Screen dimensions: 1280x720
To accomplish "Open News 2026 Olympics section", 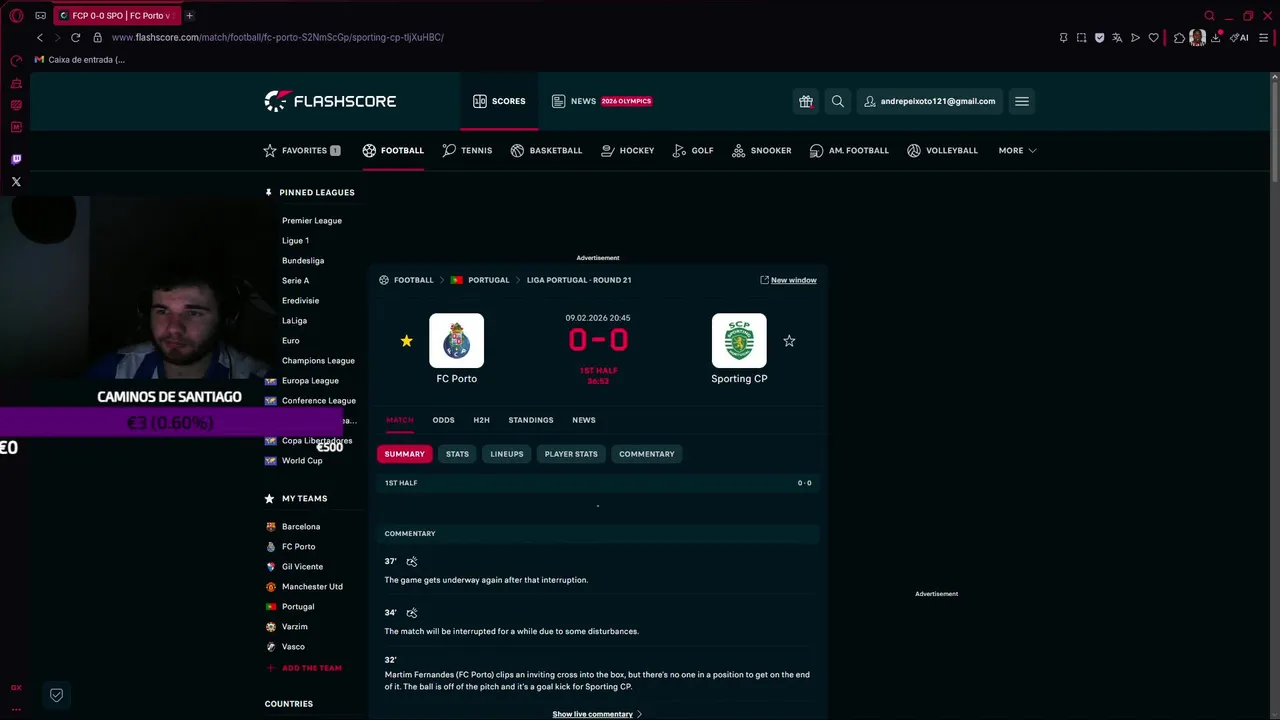I will pos(602,101).
